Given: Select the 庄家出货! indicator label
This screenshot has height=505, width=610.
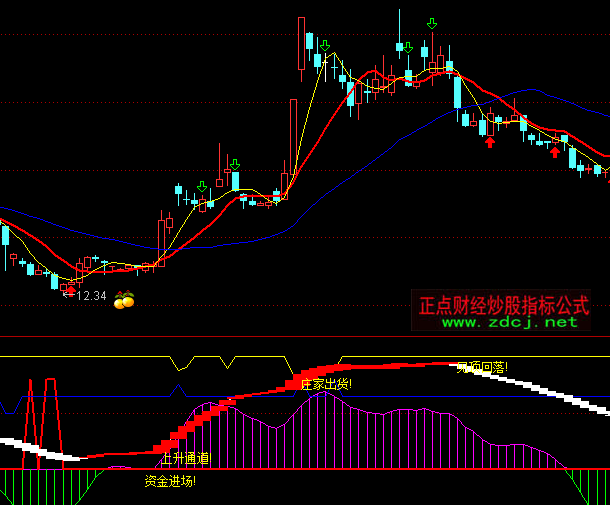Looking at the screenshot, I should (326, 383).
